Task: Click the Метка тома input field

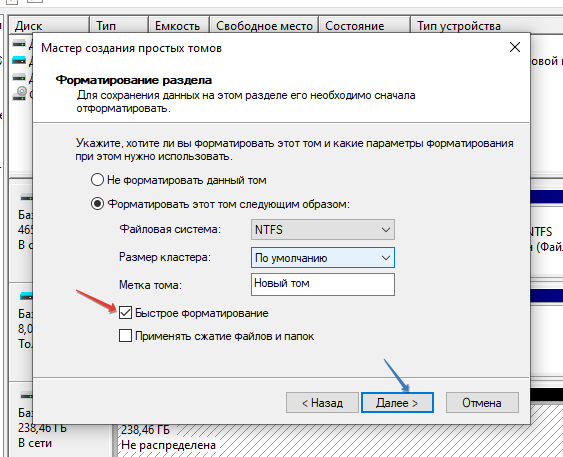Action: coord(322,284)
